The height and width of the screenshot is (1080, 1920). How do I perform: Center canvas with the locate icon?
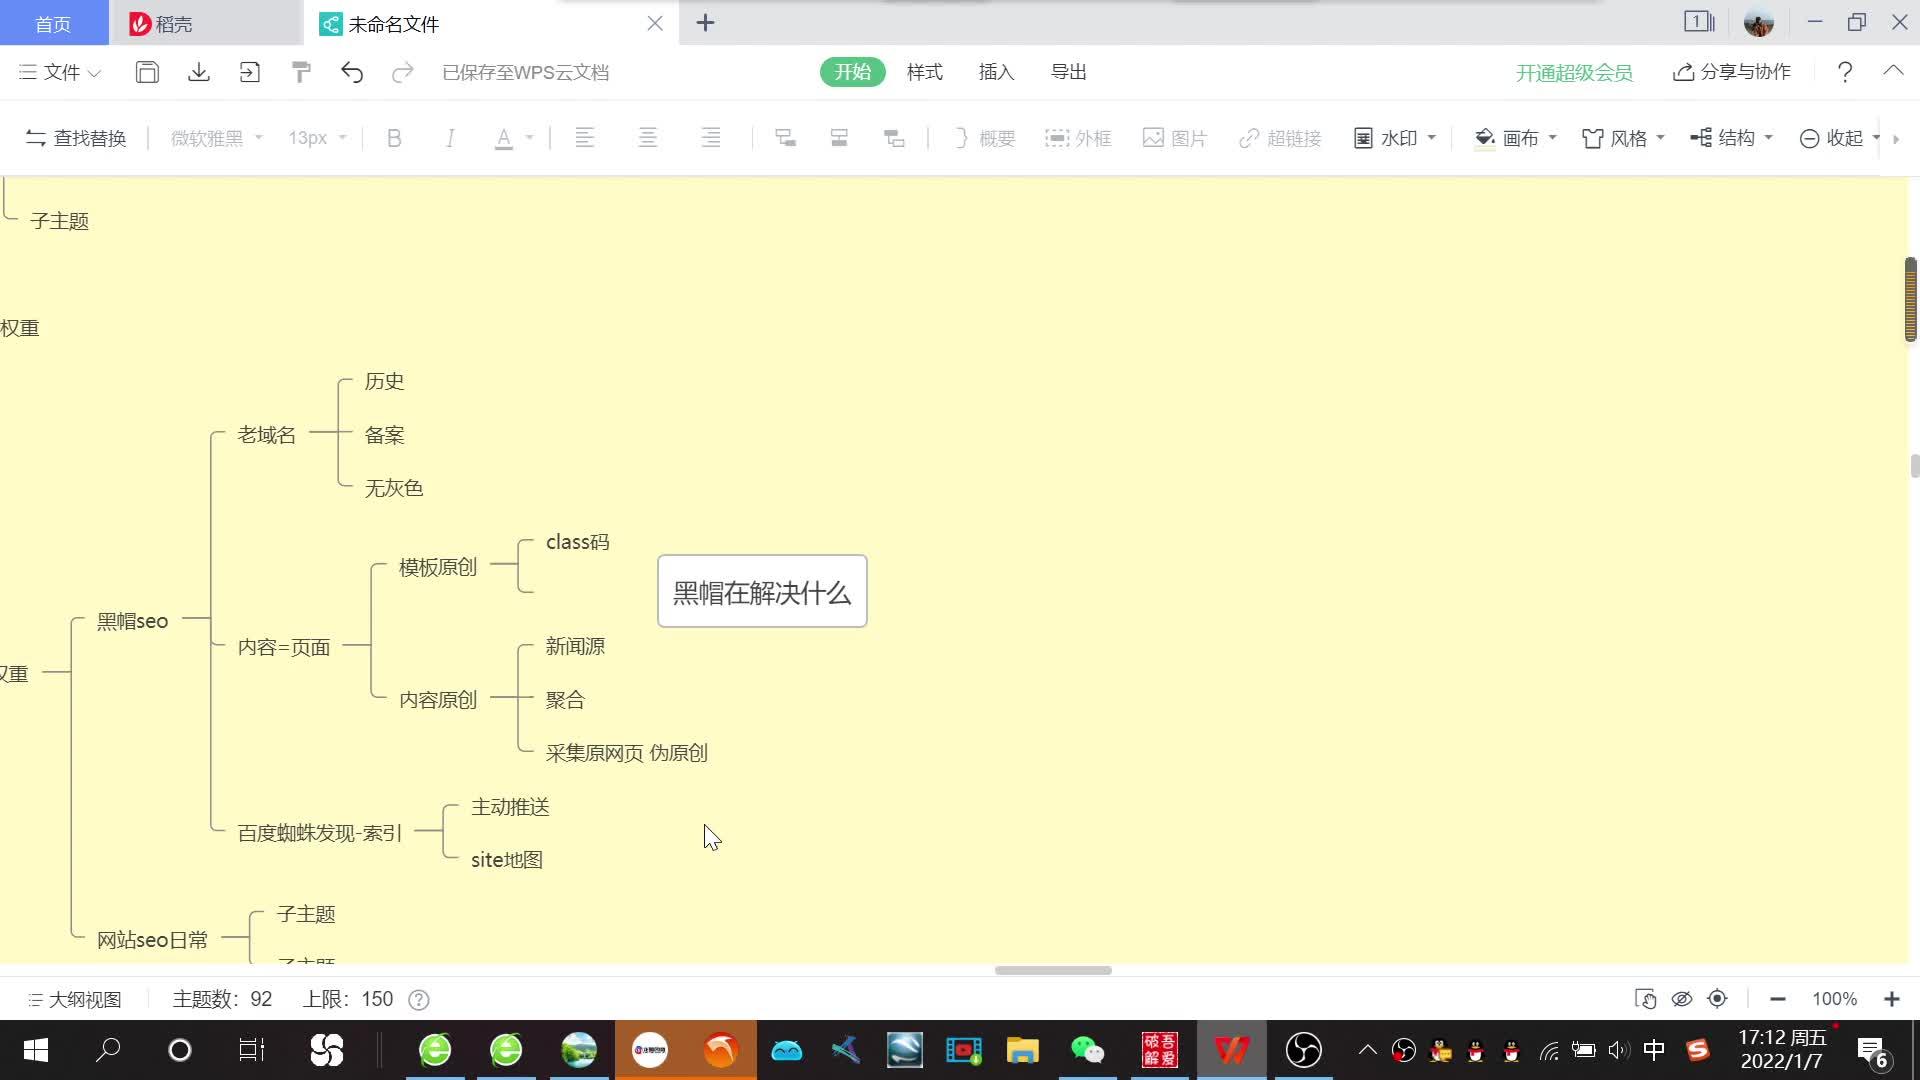1718,999
